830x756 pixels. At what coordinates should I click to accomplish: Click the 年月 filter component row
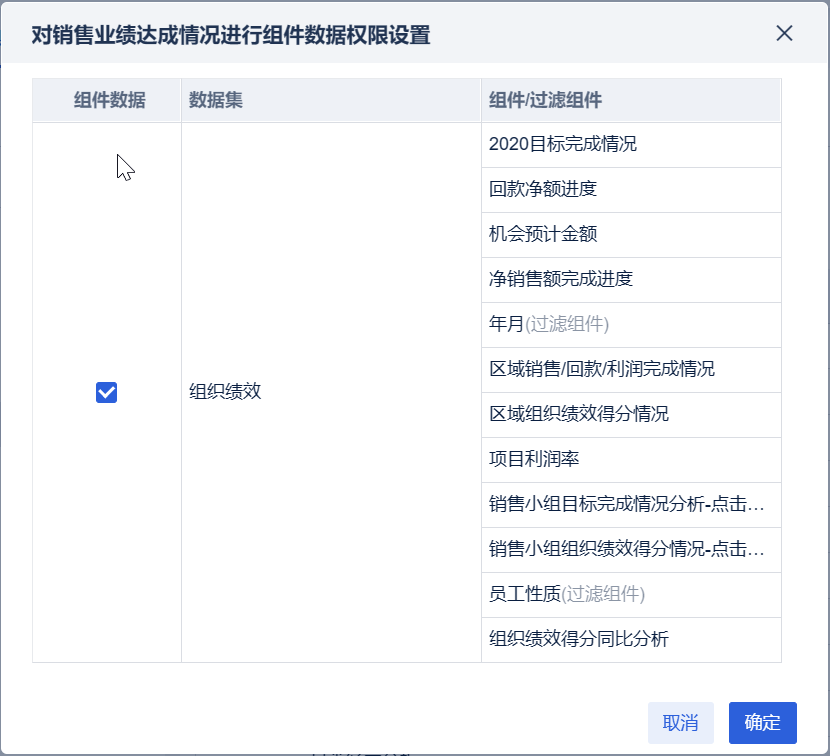point(631,325)
